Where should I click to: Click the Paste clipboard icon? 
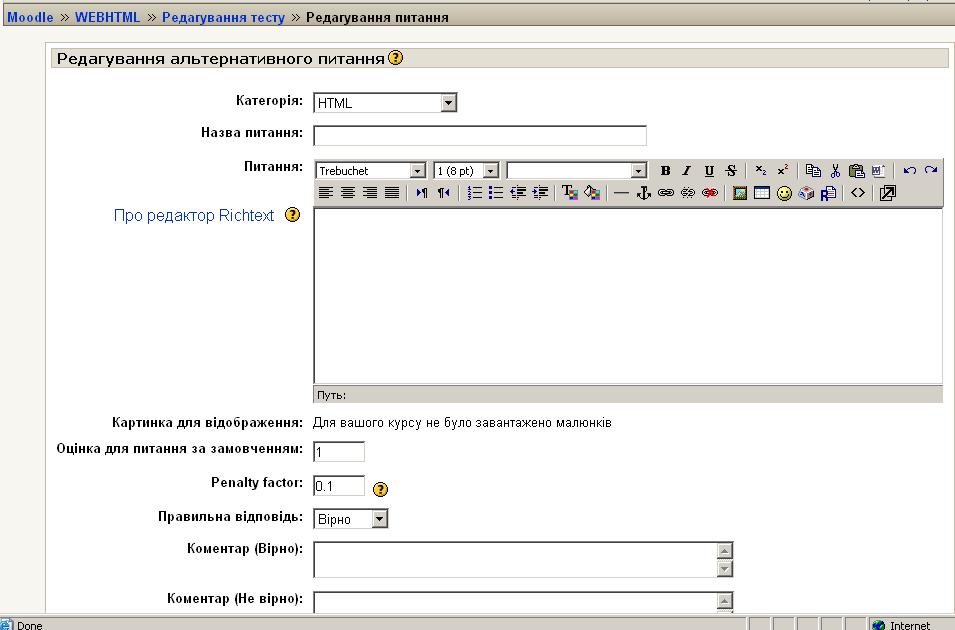856,171
